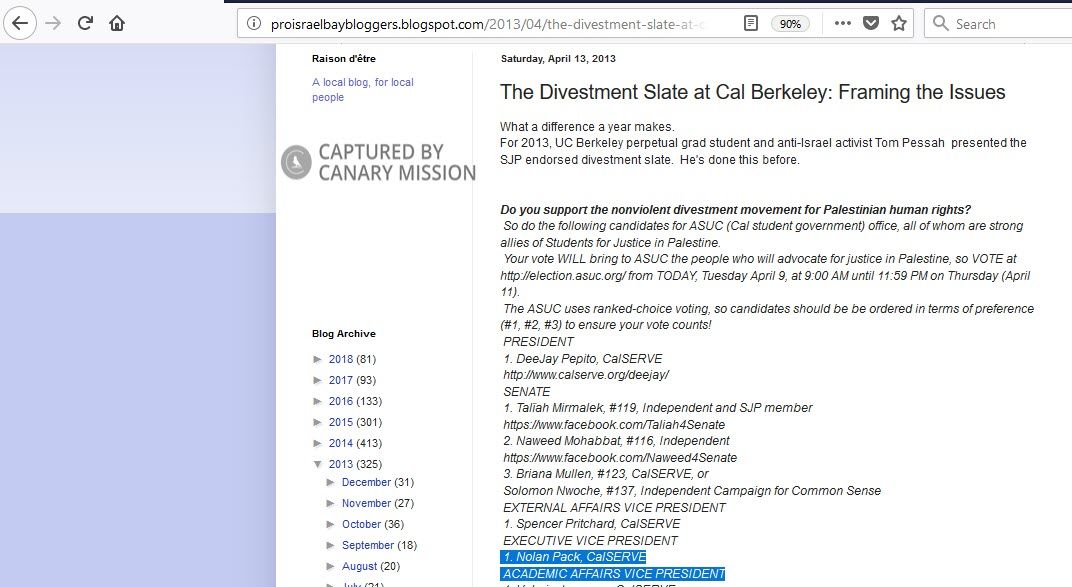Reset the 90% zoom level indicator
1072x587 pixels.
click(790, 24)
